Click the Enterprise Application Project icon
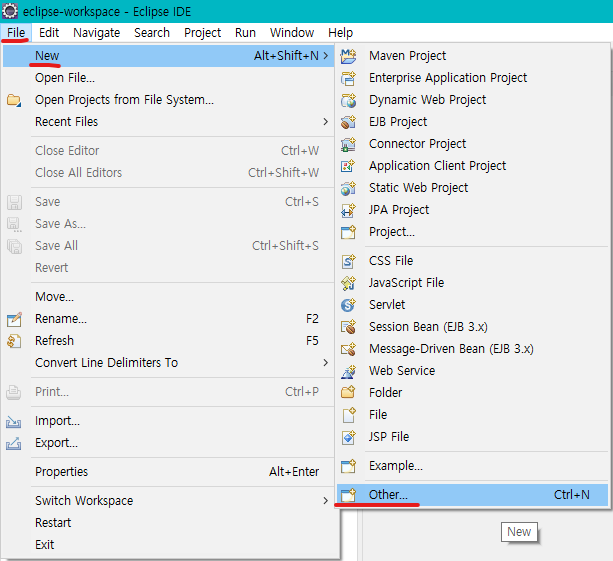Image resolution: width=613 pixels, height=561 pixels. click(348, 78)
